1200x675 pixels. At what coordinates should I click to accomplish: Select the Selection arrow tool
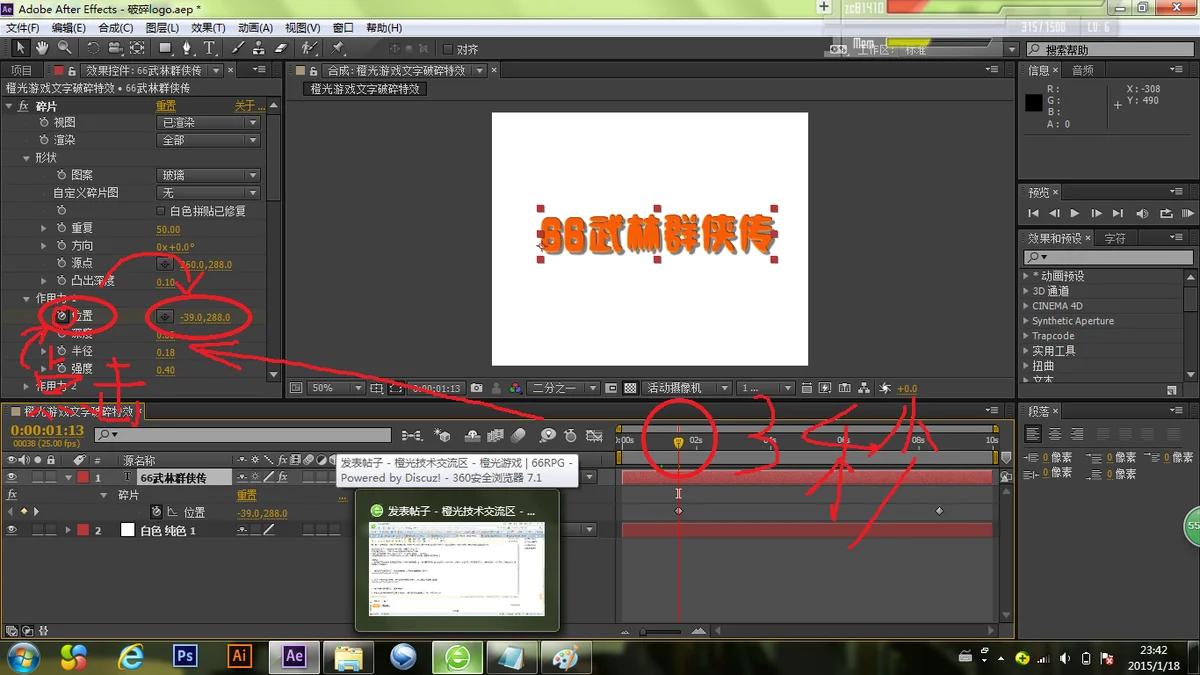(21, 48)
